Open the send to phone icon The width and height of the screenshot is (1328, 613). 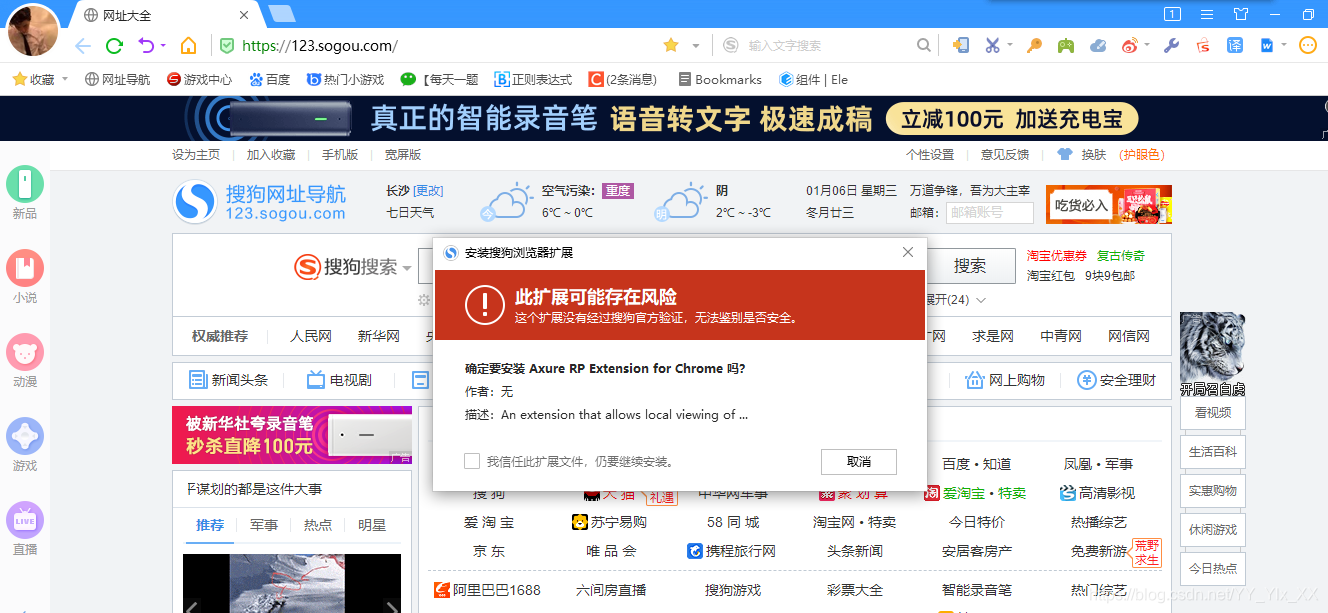(961, 45)
